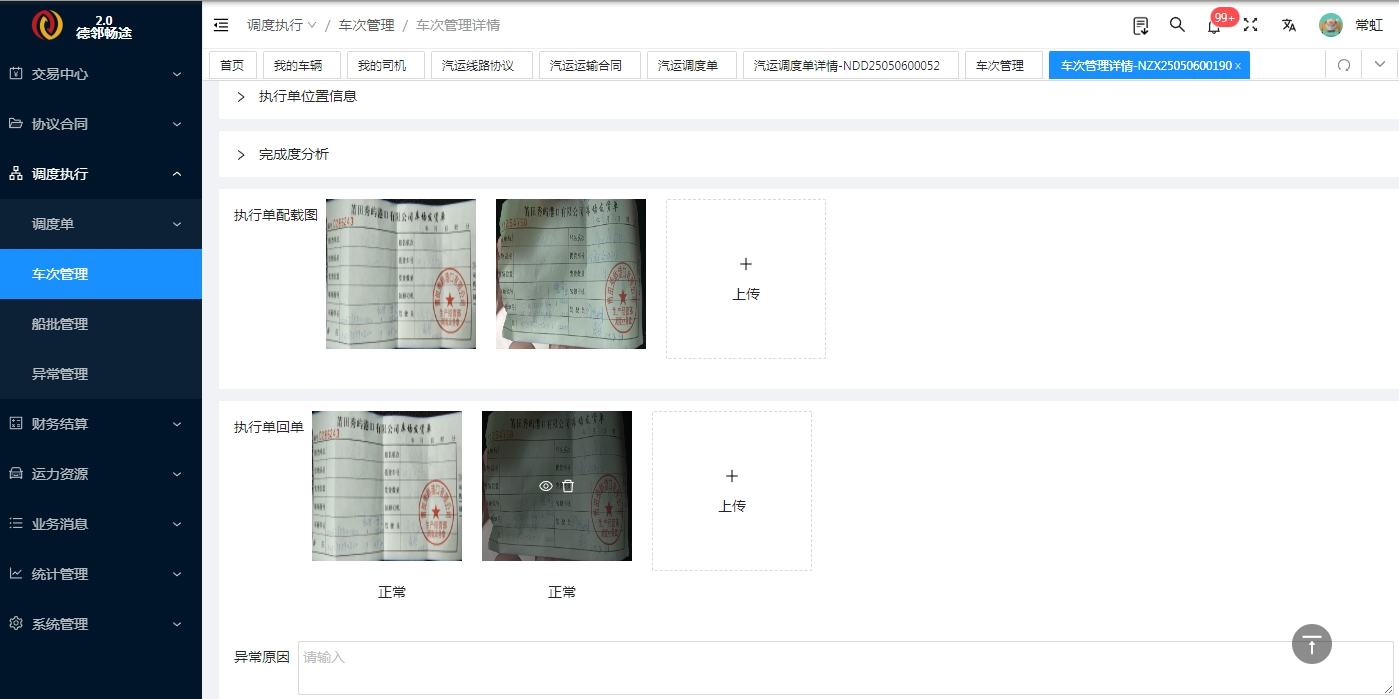1399x699 pixels.
Task: Expand the 财务结算 sidebar menu
Action: pos(101,424)
